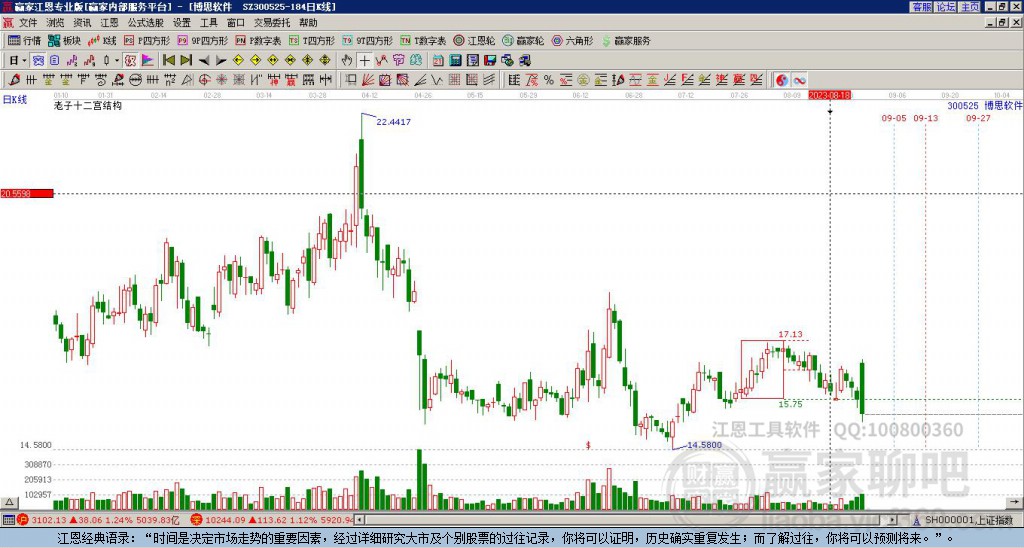Open the P数字表 tool
Screen dimensions: 1024x548
pos(258,40)
